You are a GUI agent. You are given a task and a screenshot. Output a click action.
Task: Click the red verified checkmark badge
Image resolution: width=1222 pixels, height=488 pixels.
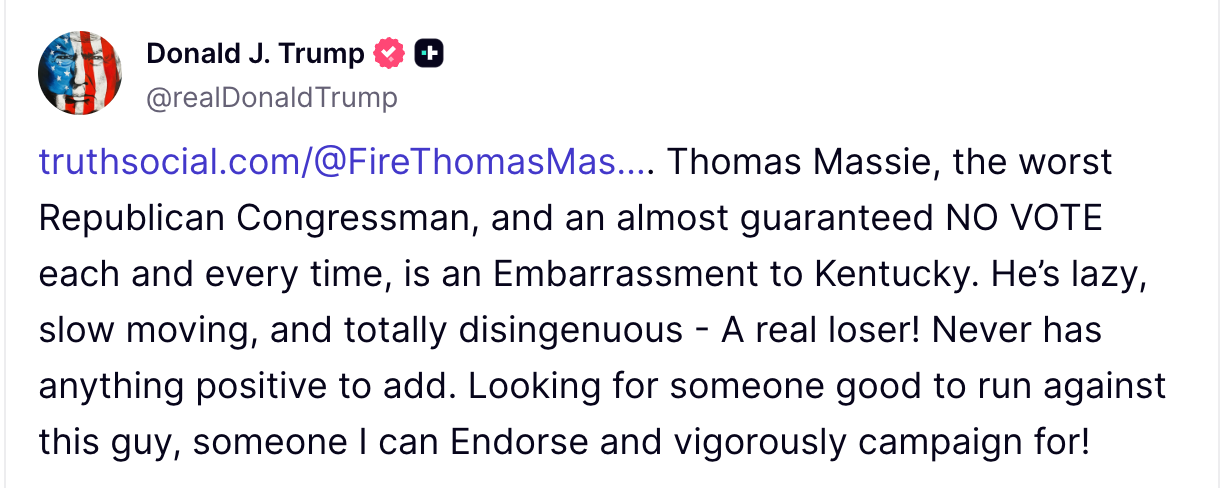tap(388, 53)
